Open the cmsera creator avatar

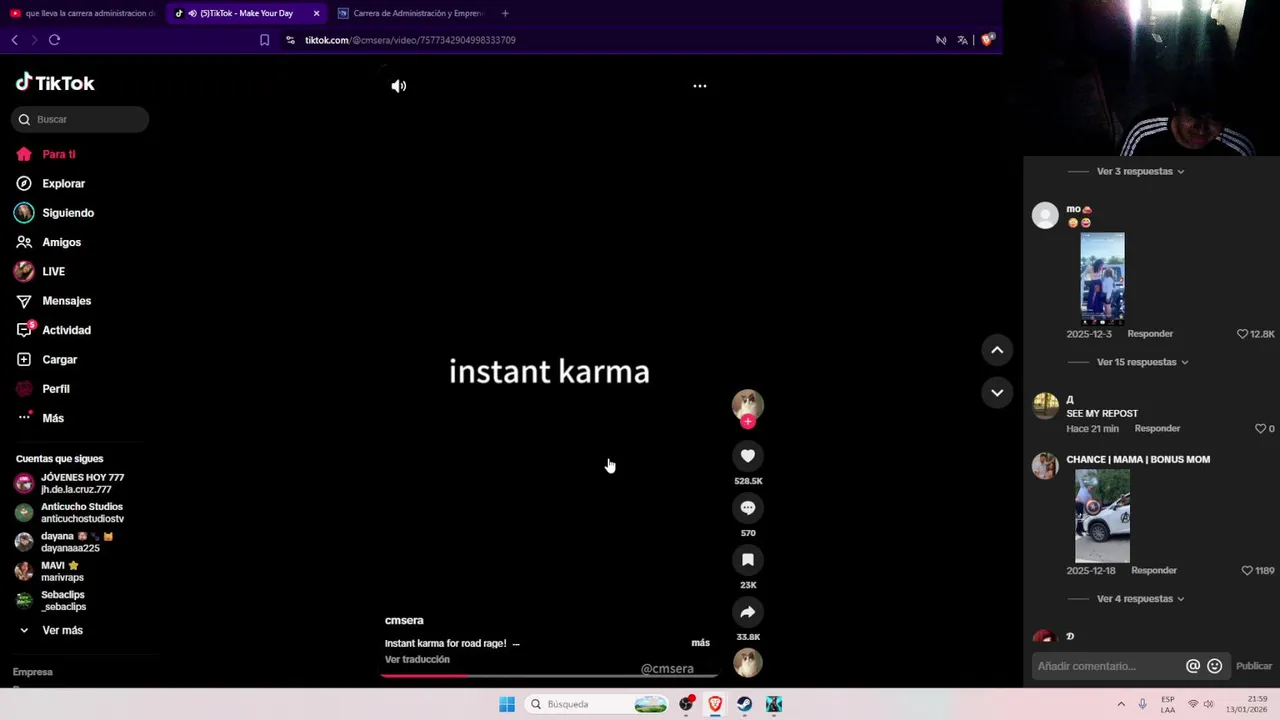click(x=748, y=404)
